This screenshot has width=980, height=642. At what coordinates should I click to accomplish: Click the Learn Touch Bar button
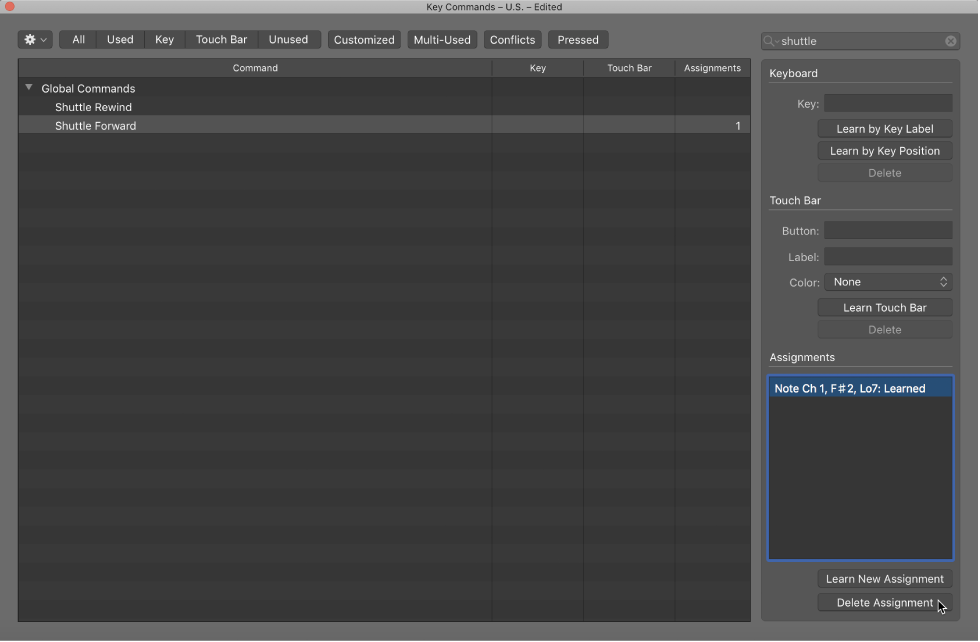pyautogui.click(x=884, y=307)
